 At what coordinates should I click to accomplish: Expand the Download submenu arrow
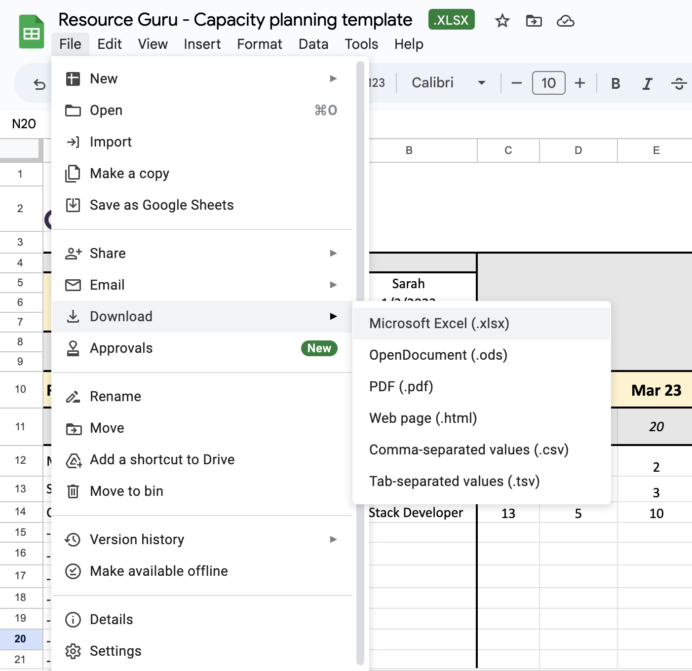333,317
